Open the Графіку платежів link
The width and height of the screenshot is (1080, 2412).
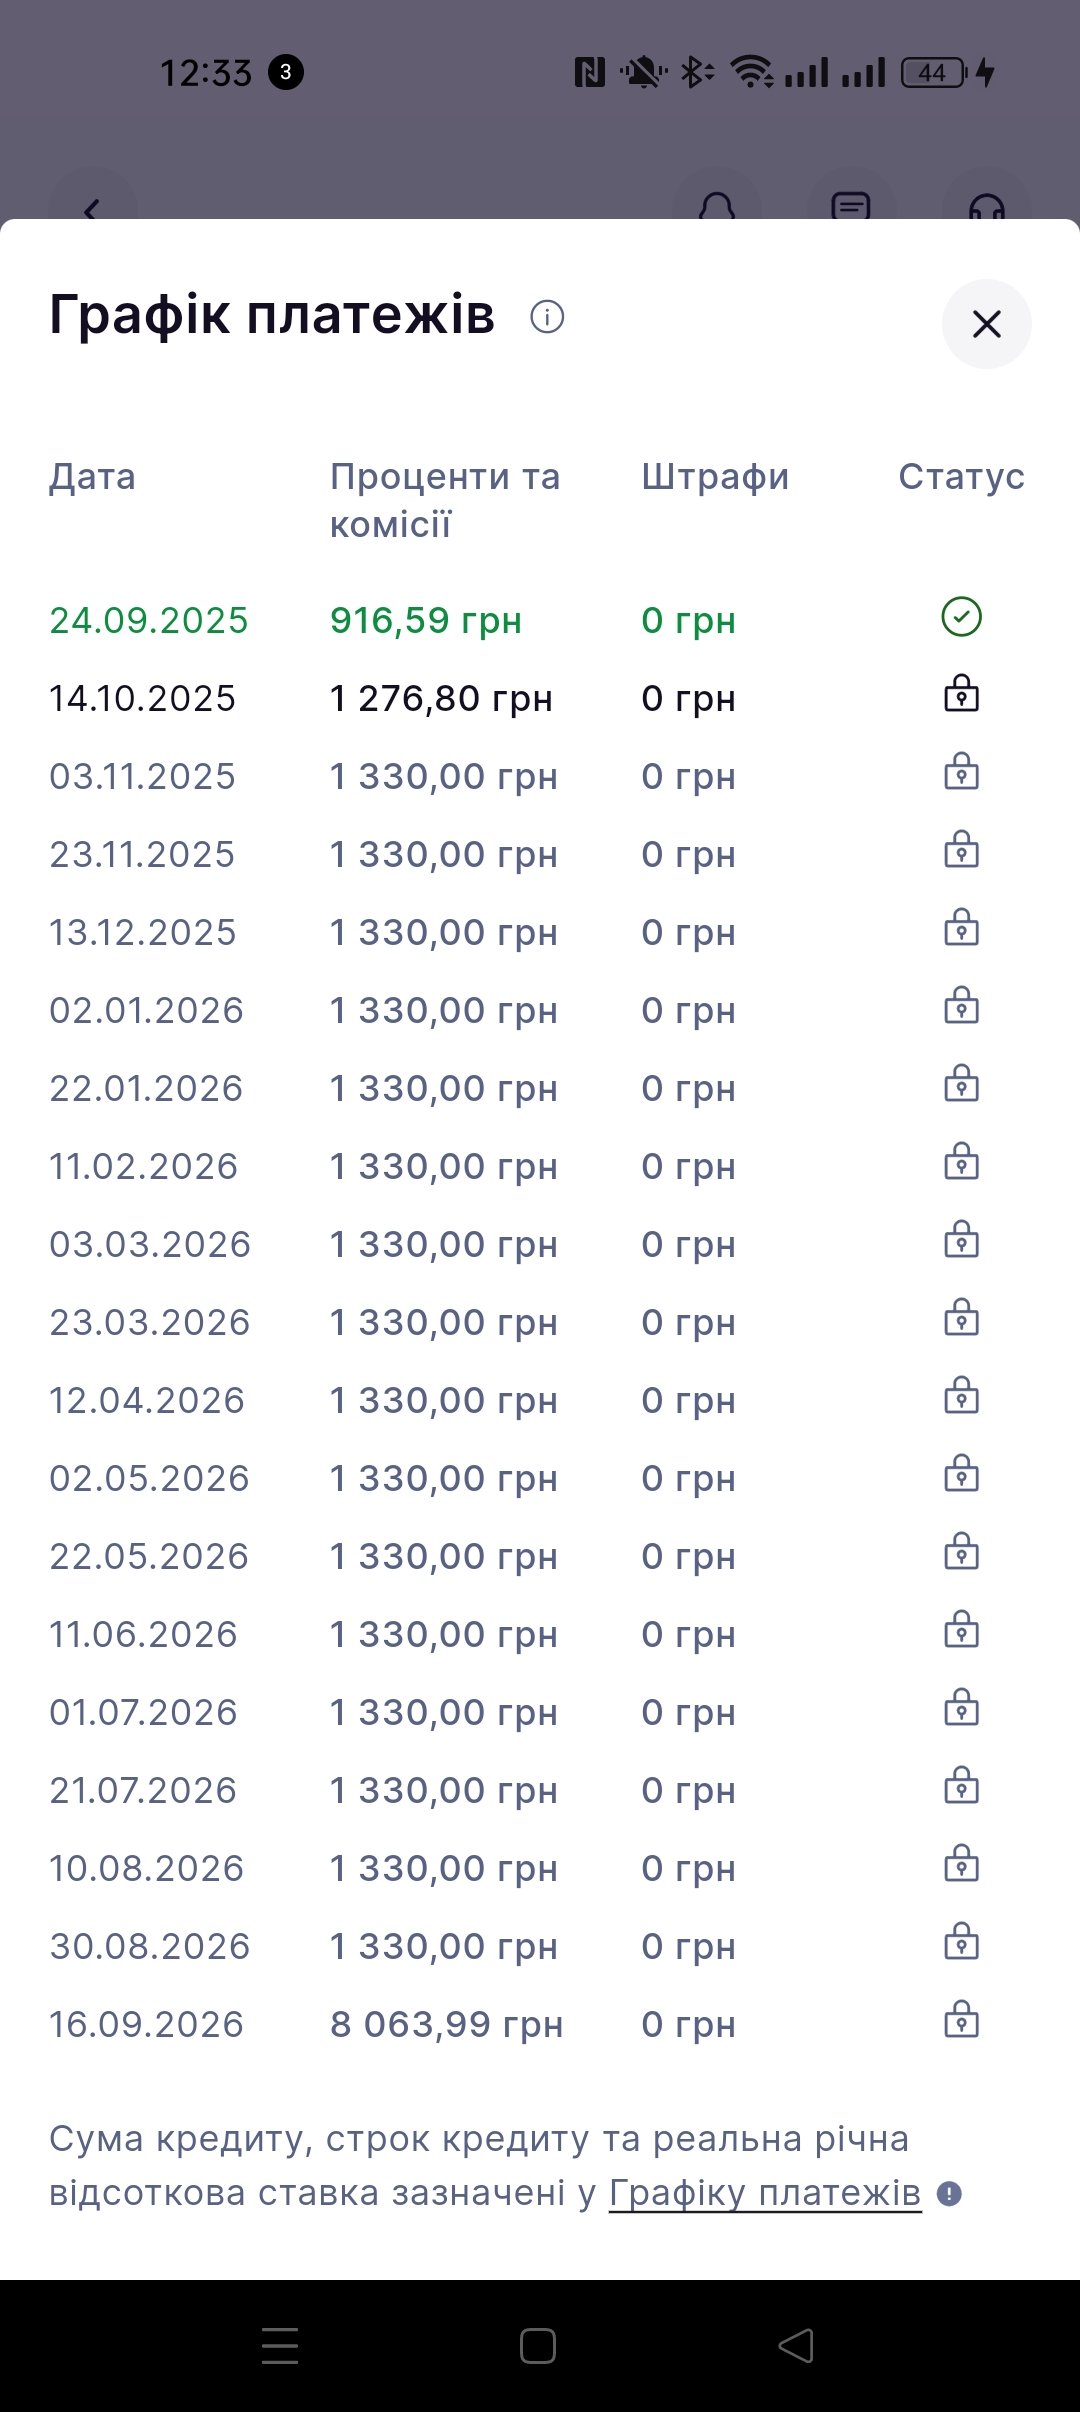pos(764,2193)
